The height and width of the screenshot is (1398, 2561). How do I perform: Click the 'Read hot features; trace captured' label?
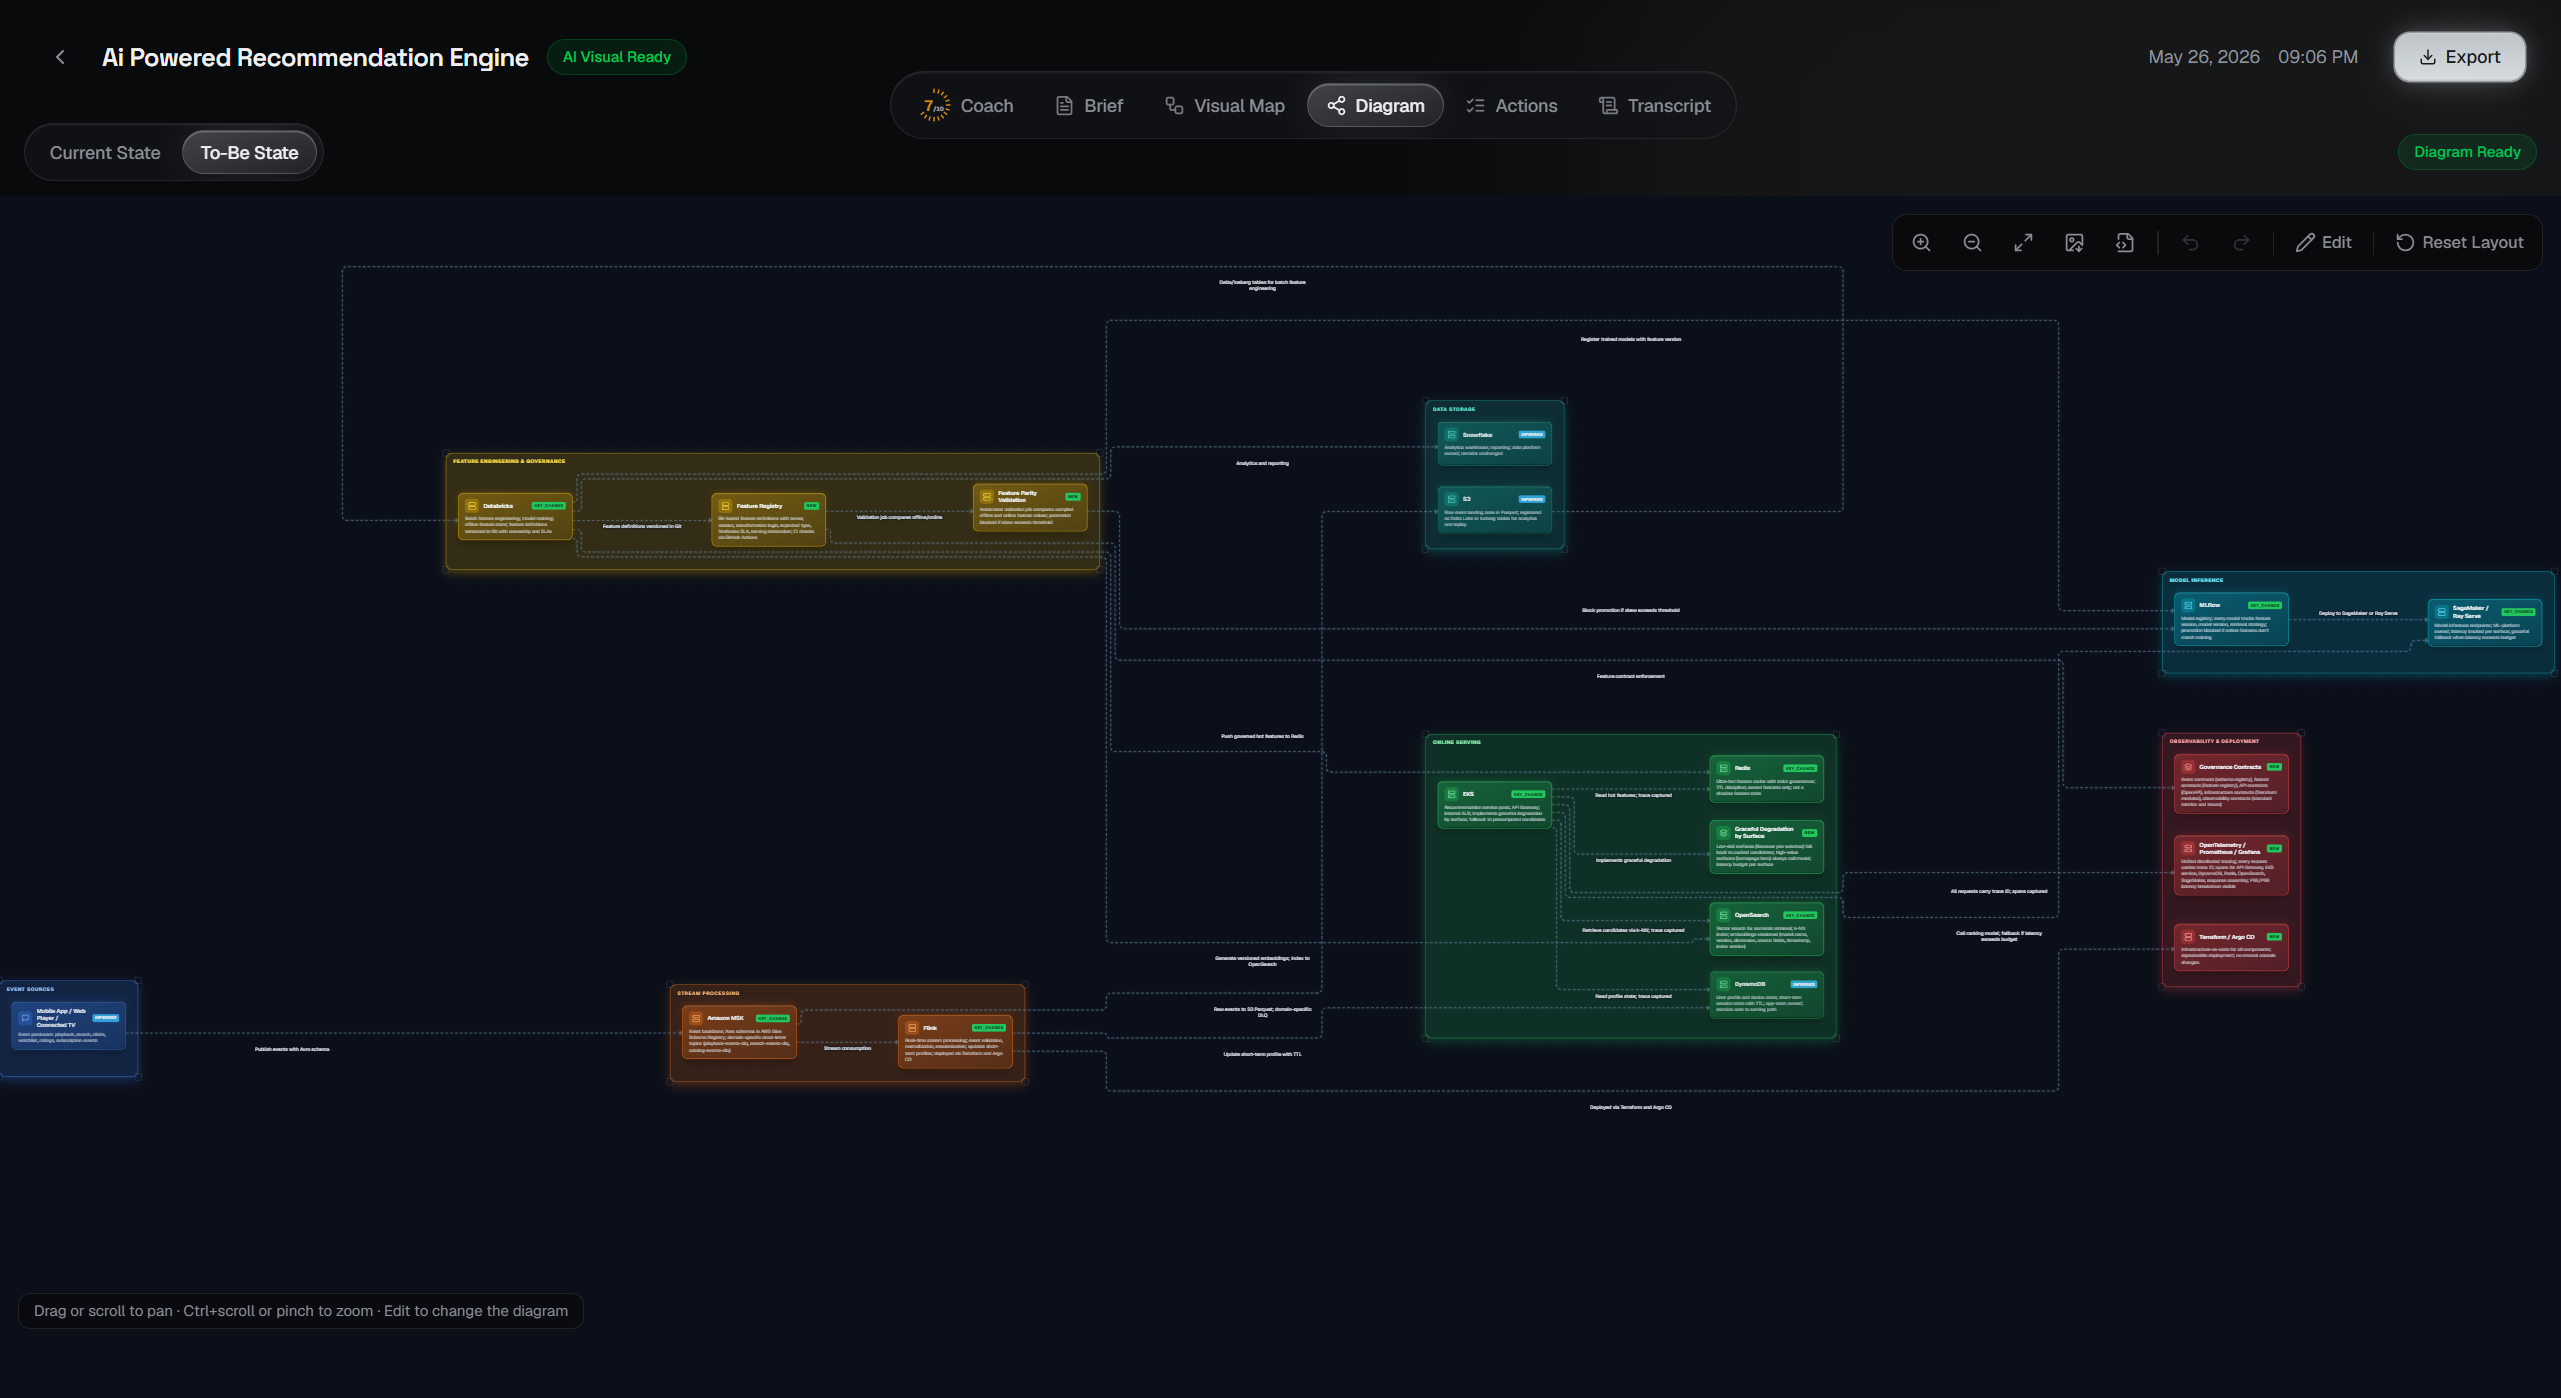click(1633, 795)
